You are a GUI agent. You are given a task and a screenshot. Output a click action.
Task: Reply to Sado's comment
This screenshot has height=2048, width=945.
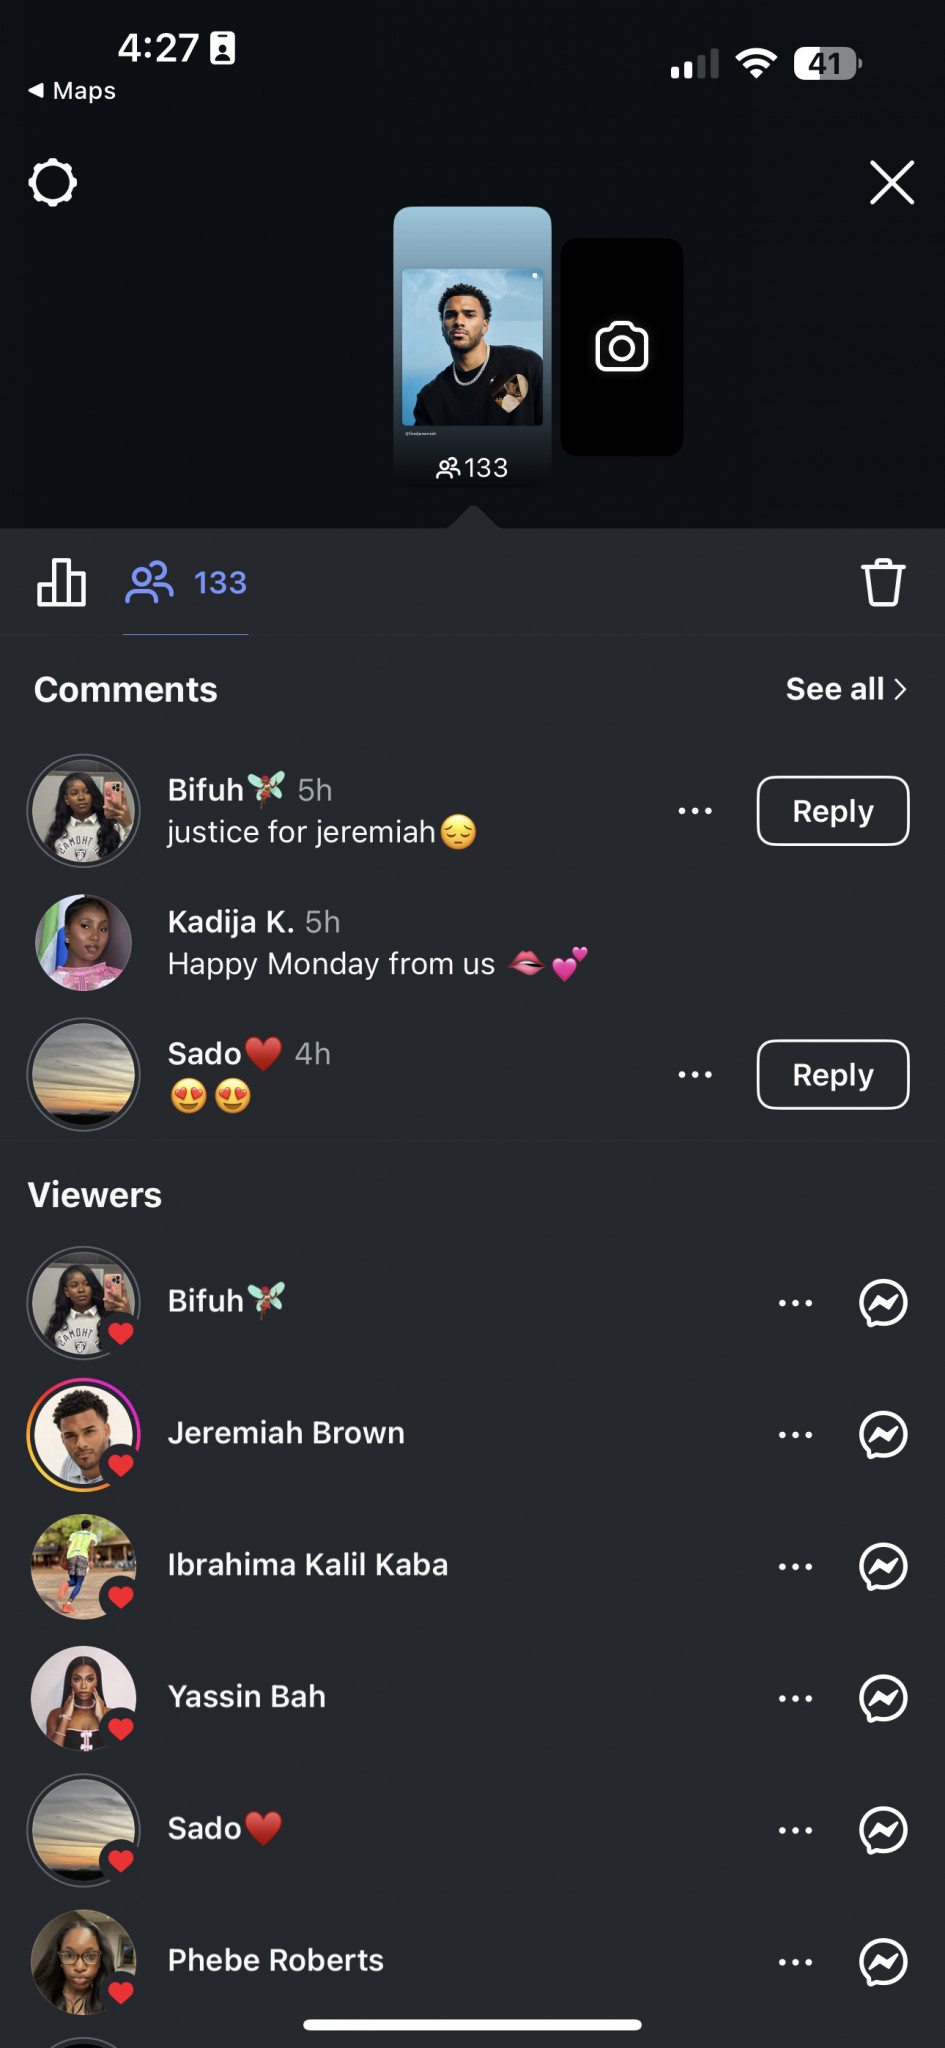pos(833,1075)
